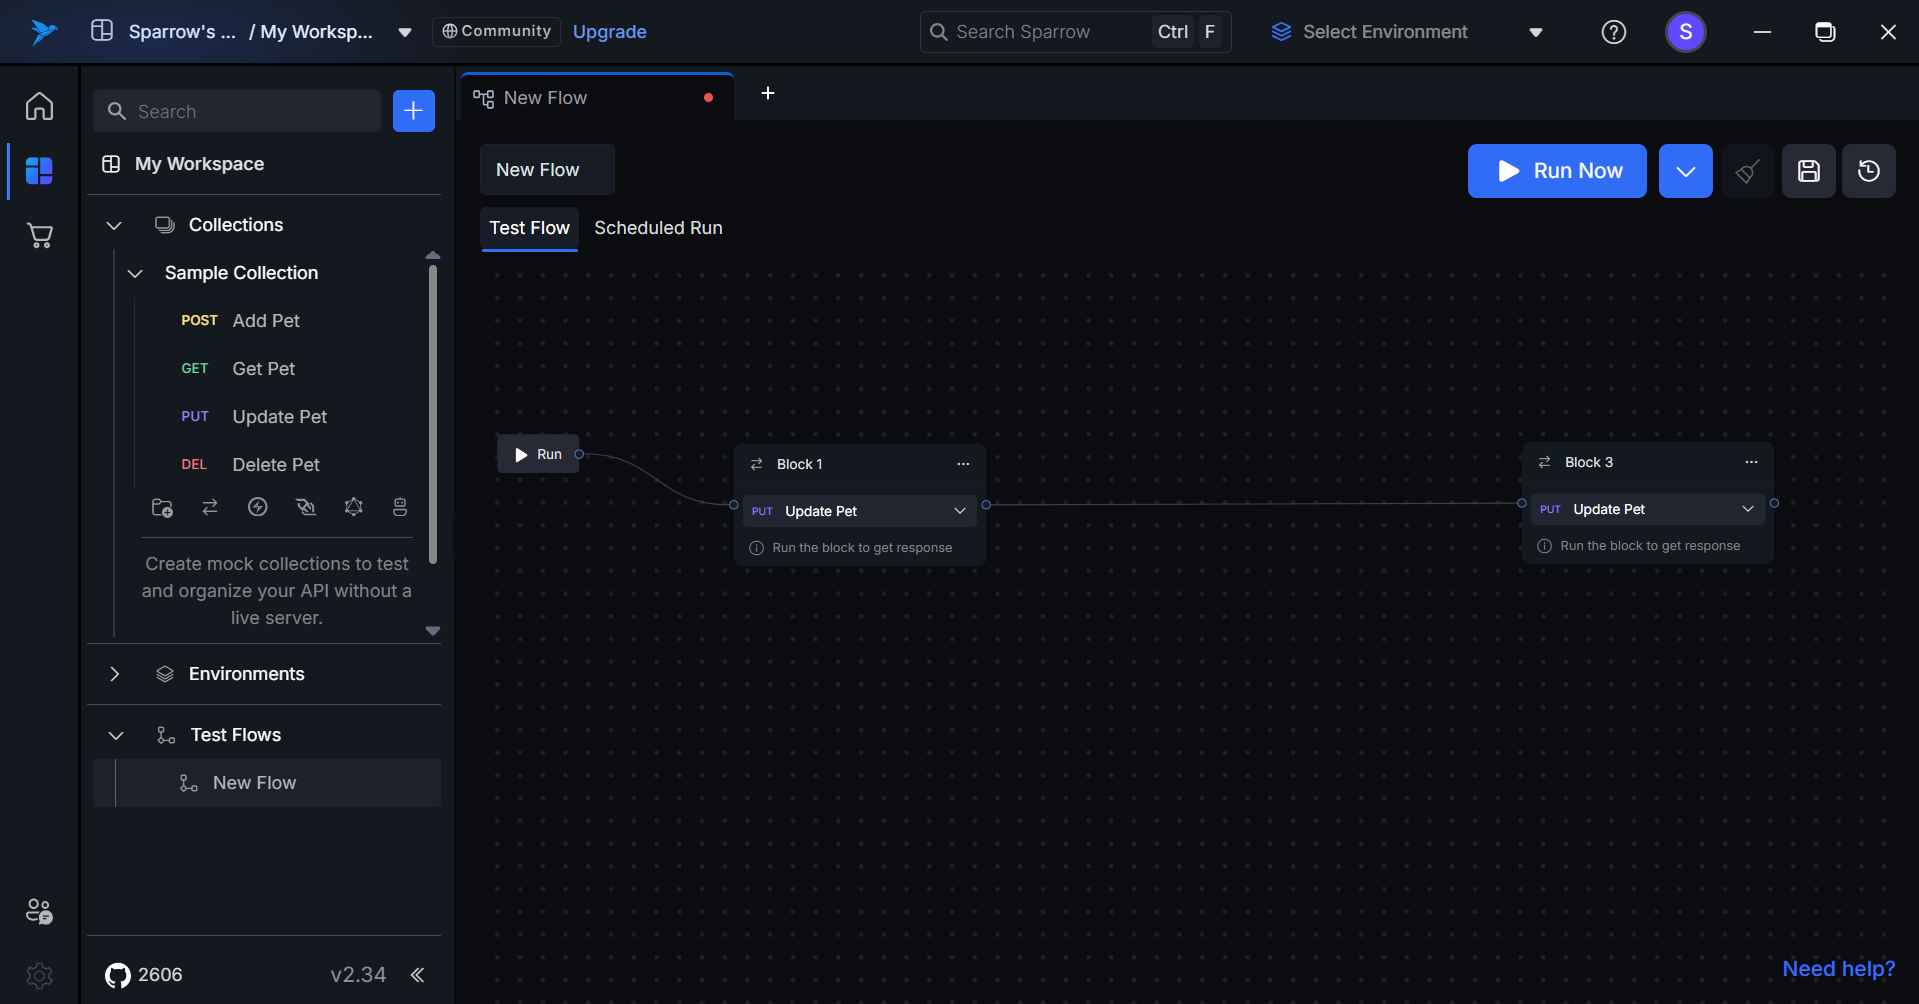This screenshot has height=1004, width=1919.
Task: Click the AI robot request icon
Action: [x=400, y=508]
